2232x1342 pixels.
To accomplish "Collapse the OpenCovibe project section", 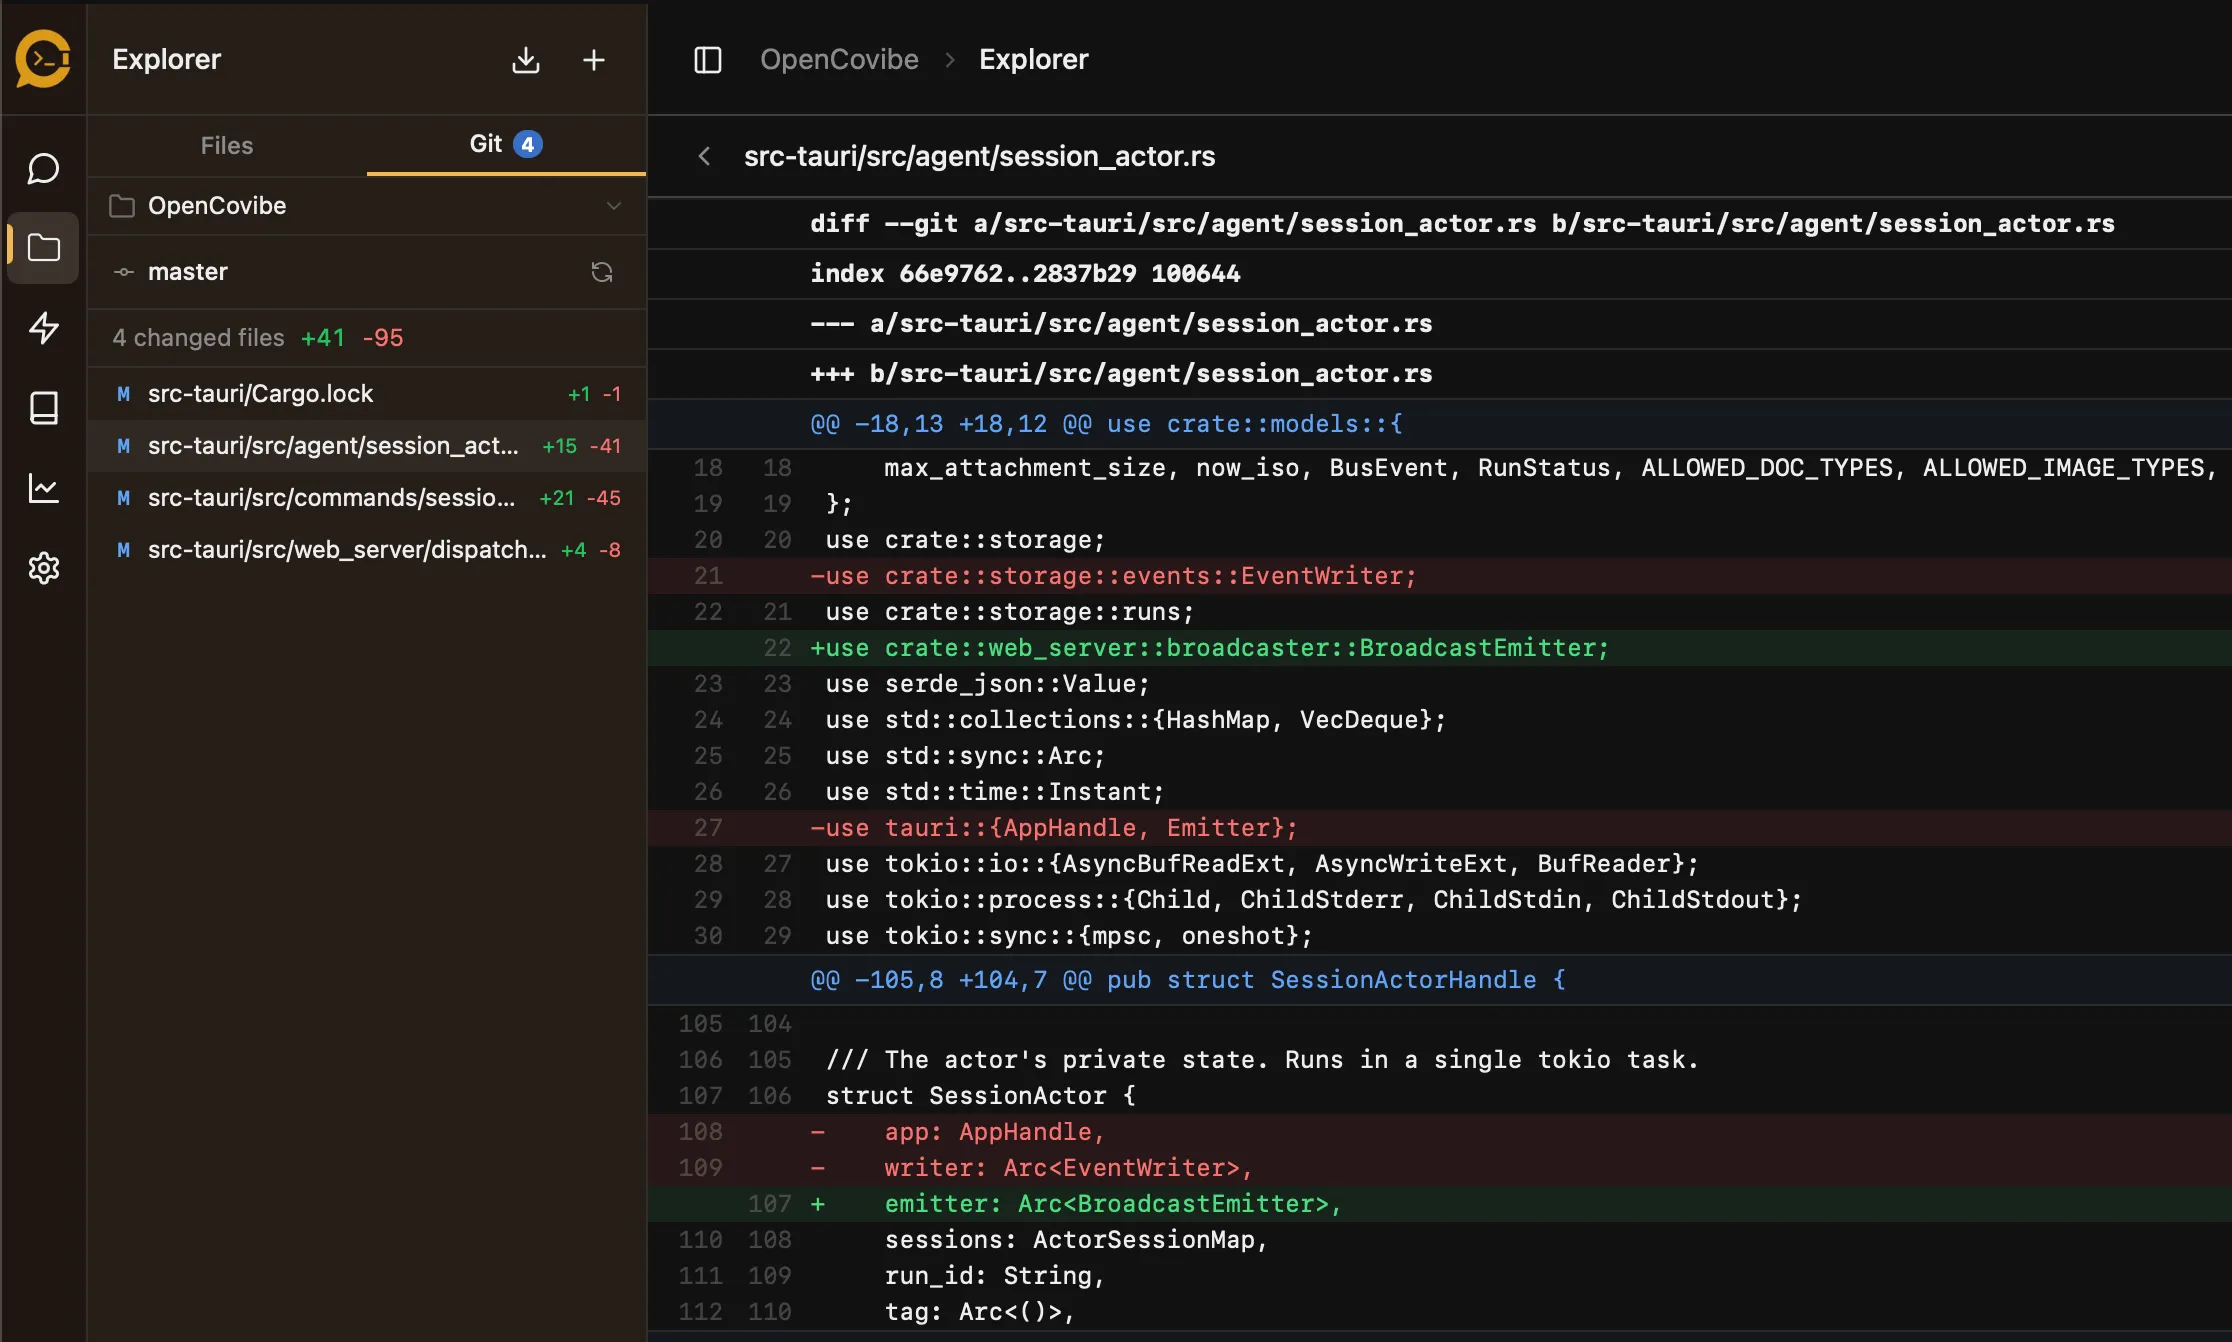I will (613, 206).
